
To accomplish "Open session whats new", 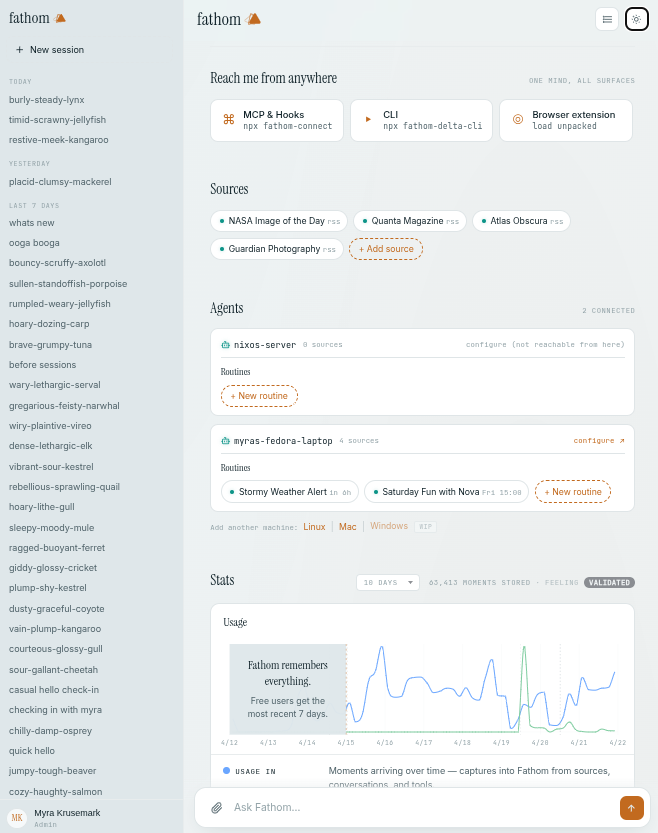I will (x=32, y=223).
